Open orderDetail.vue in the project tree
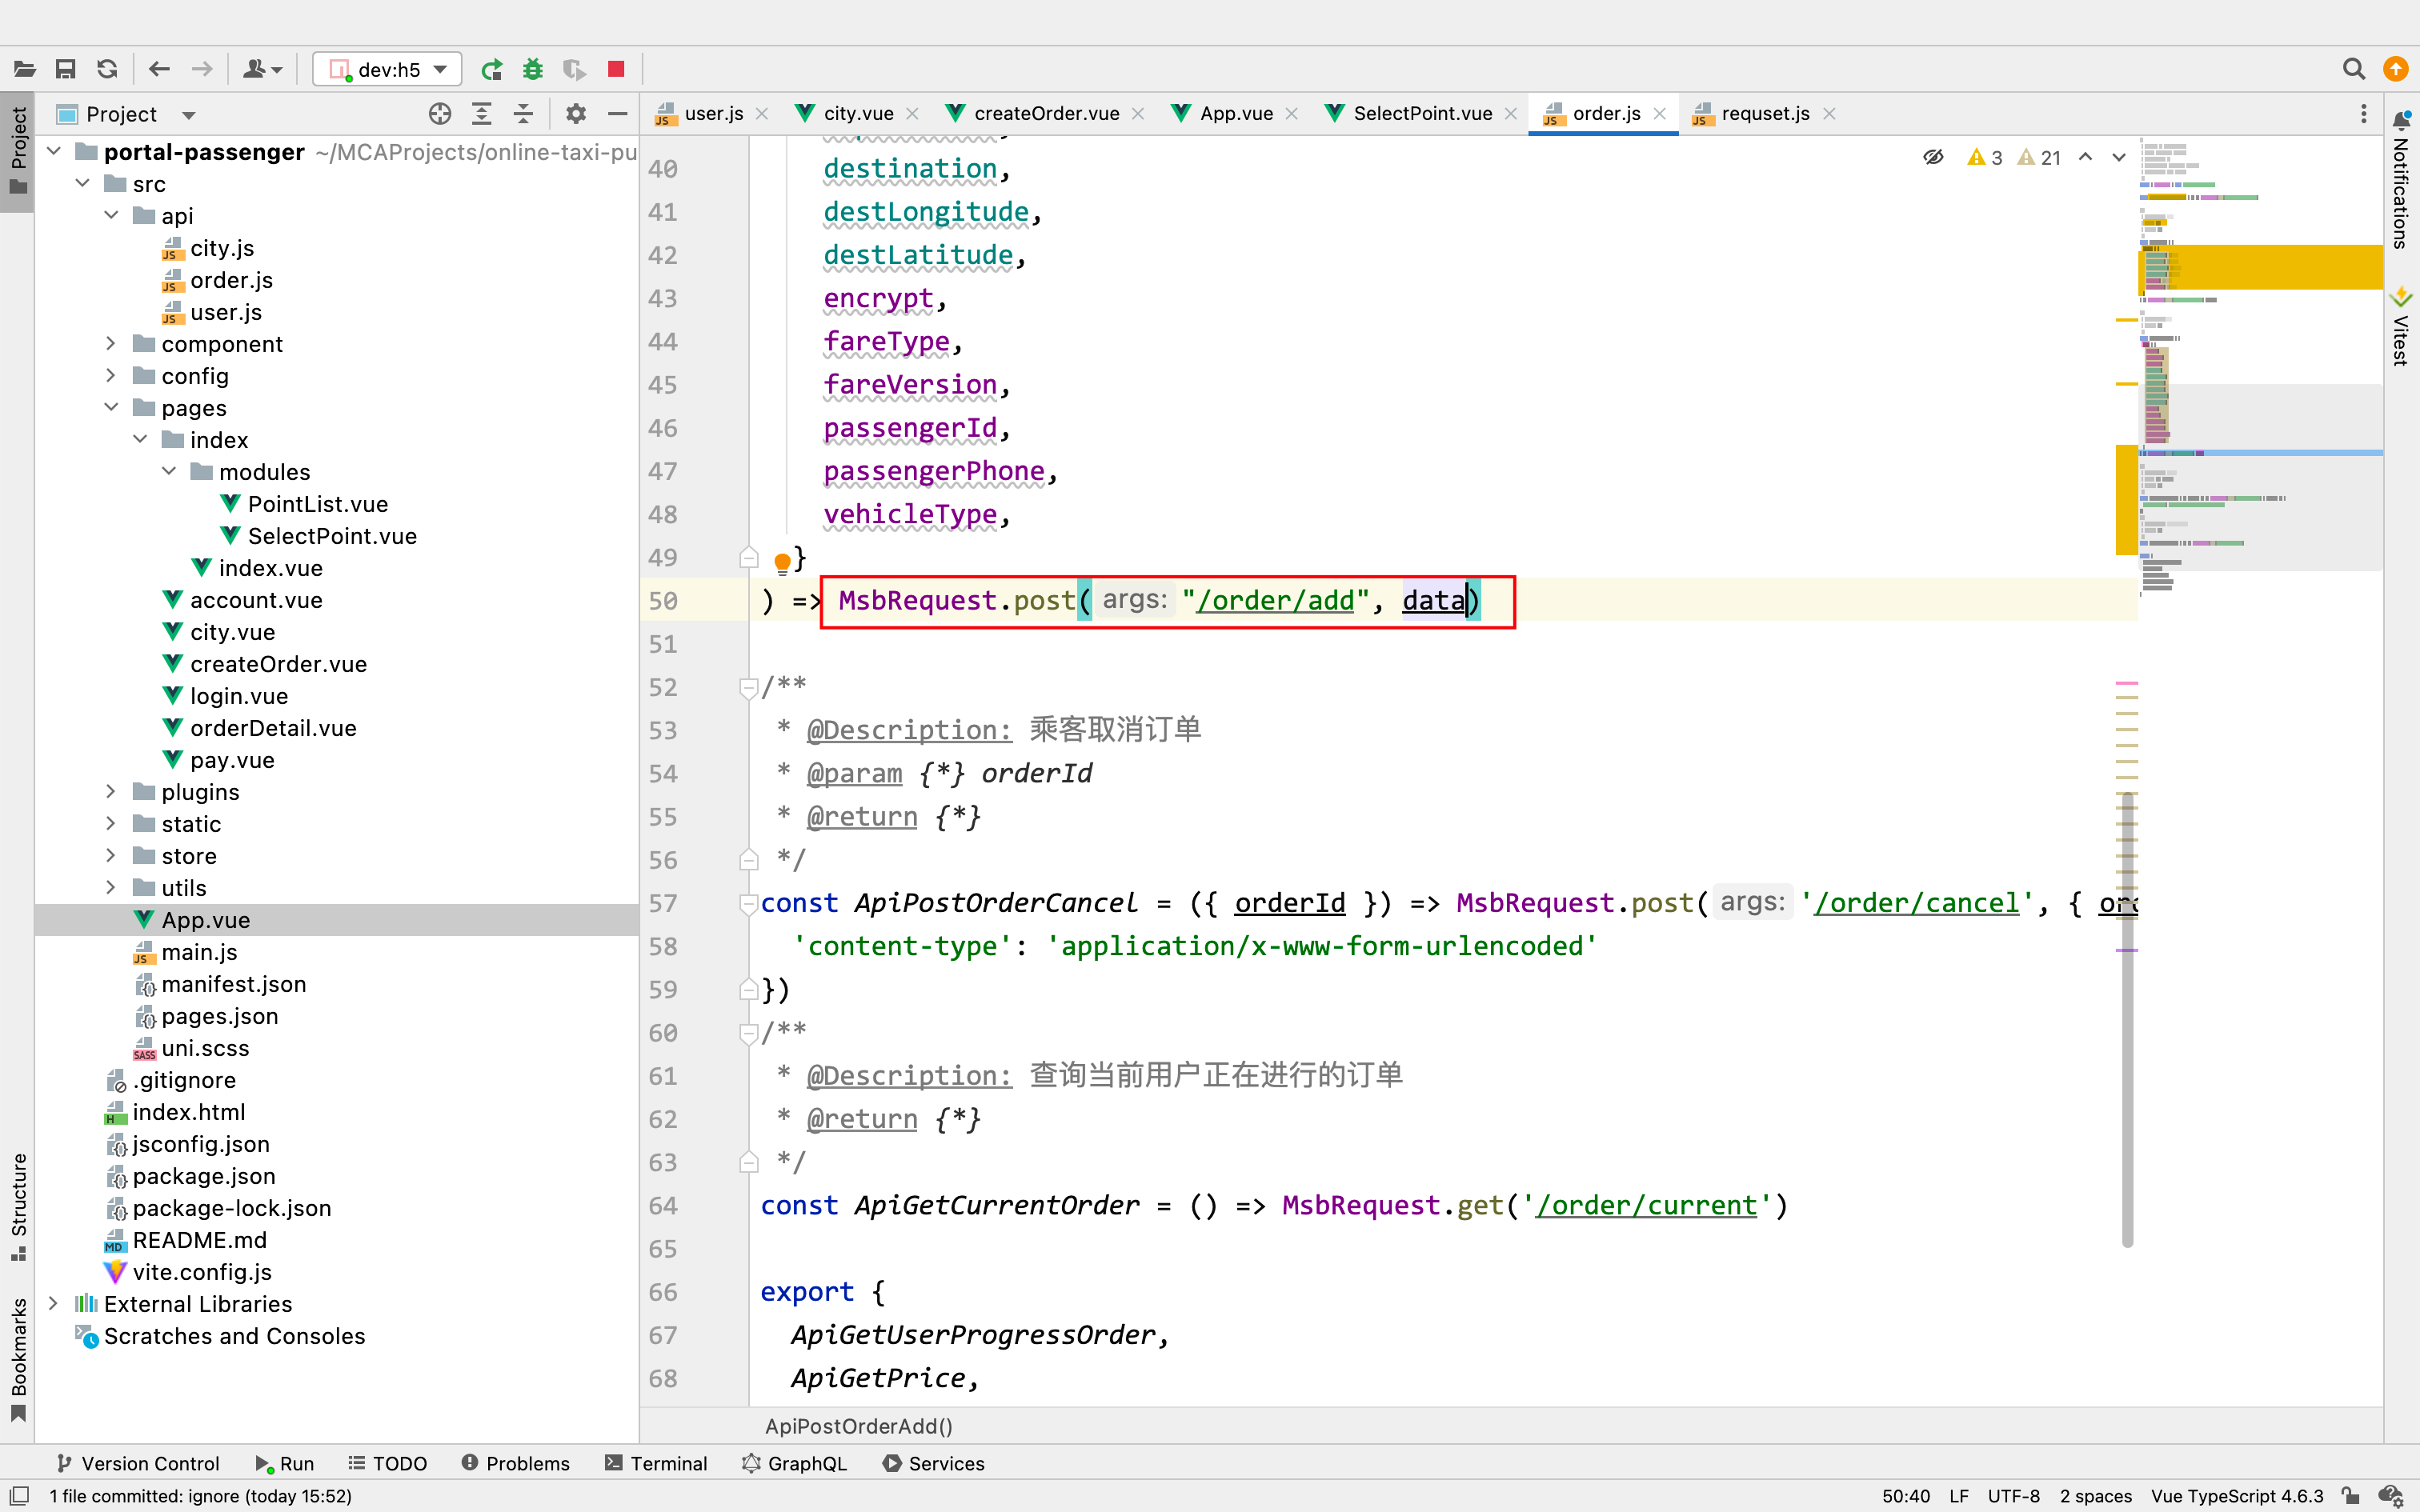 [x=273, y=728]
